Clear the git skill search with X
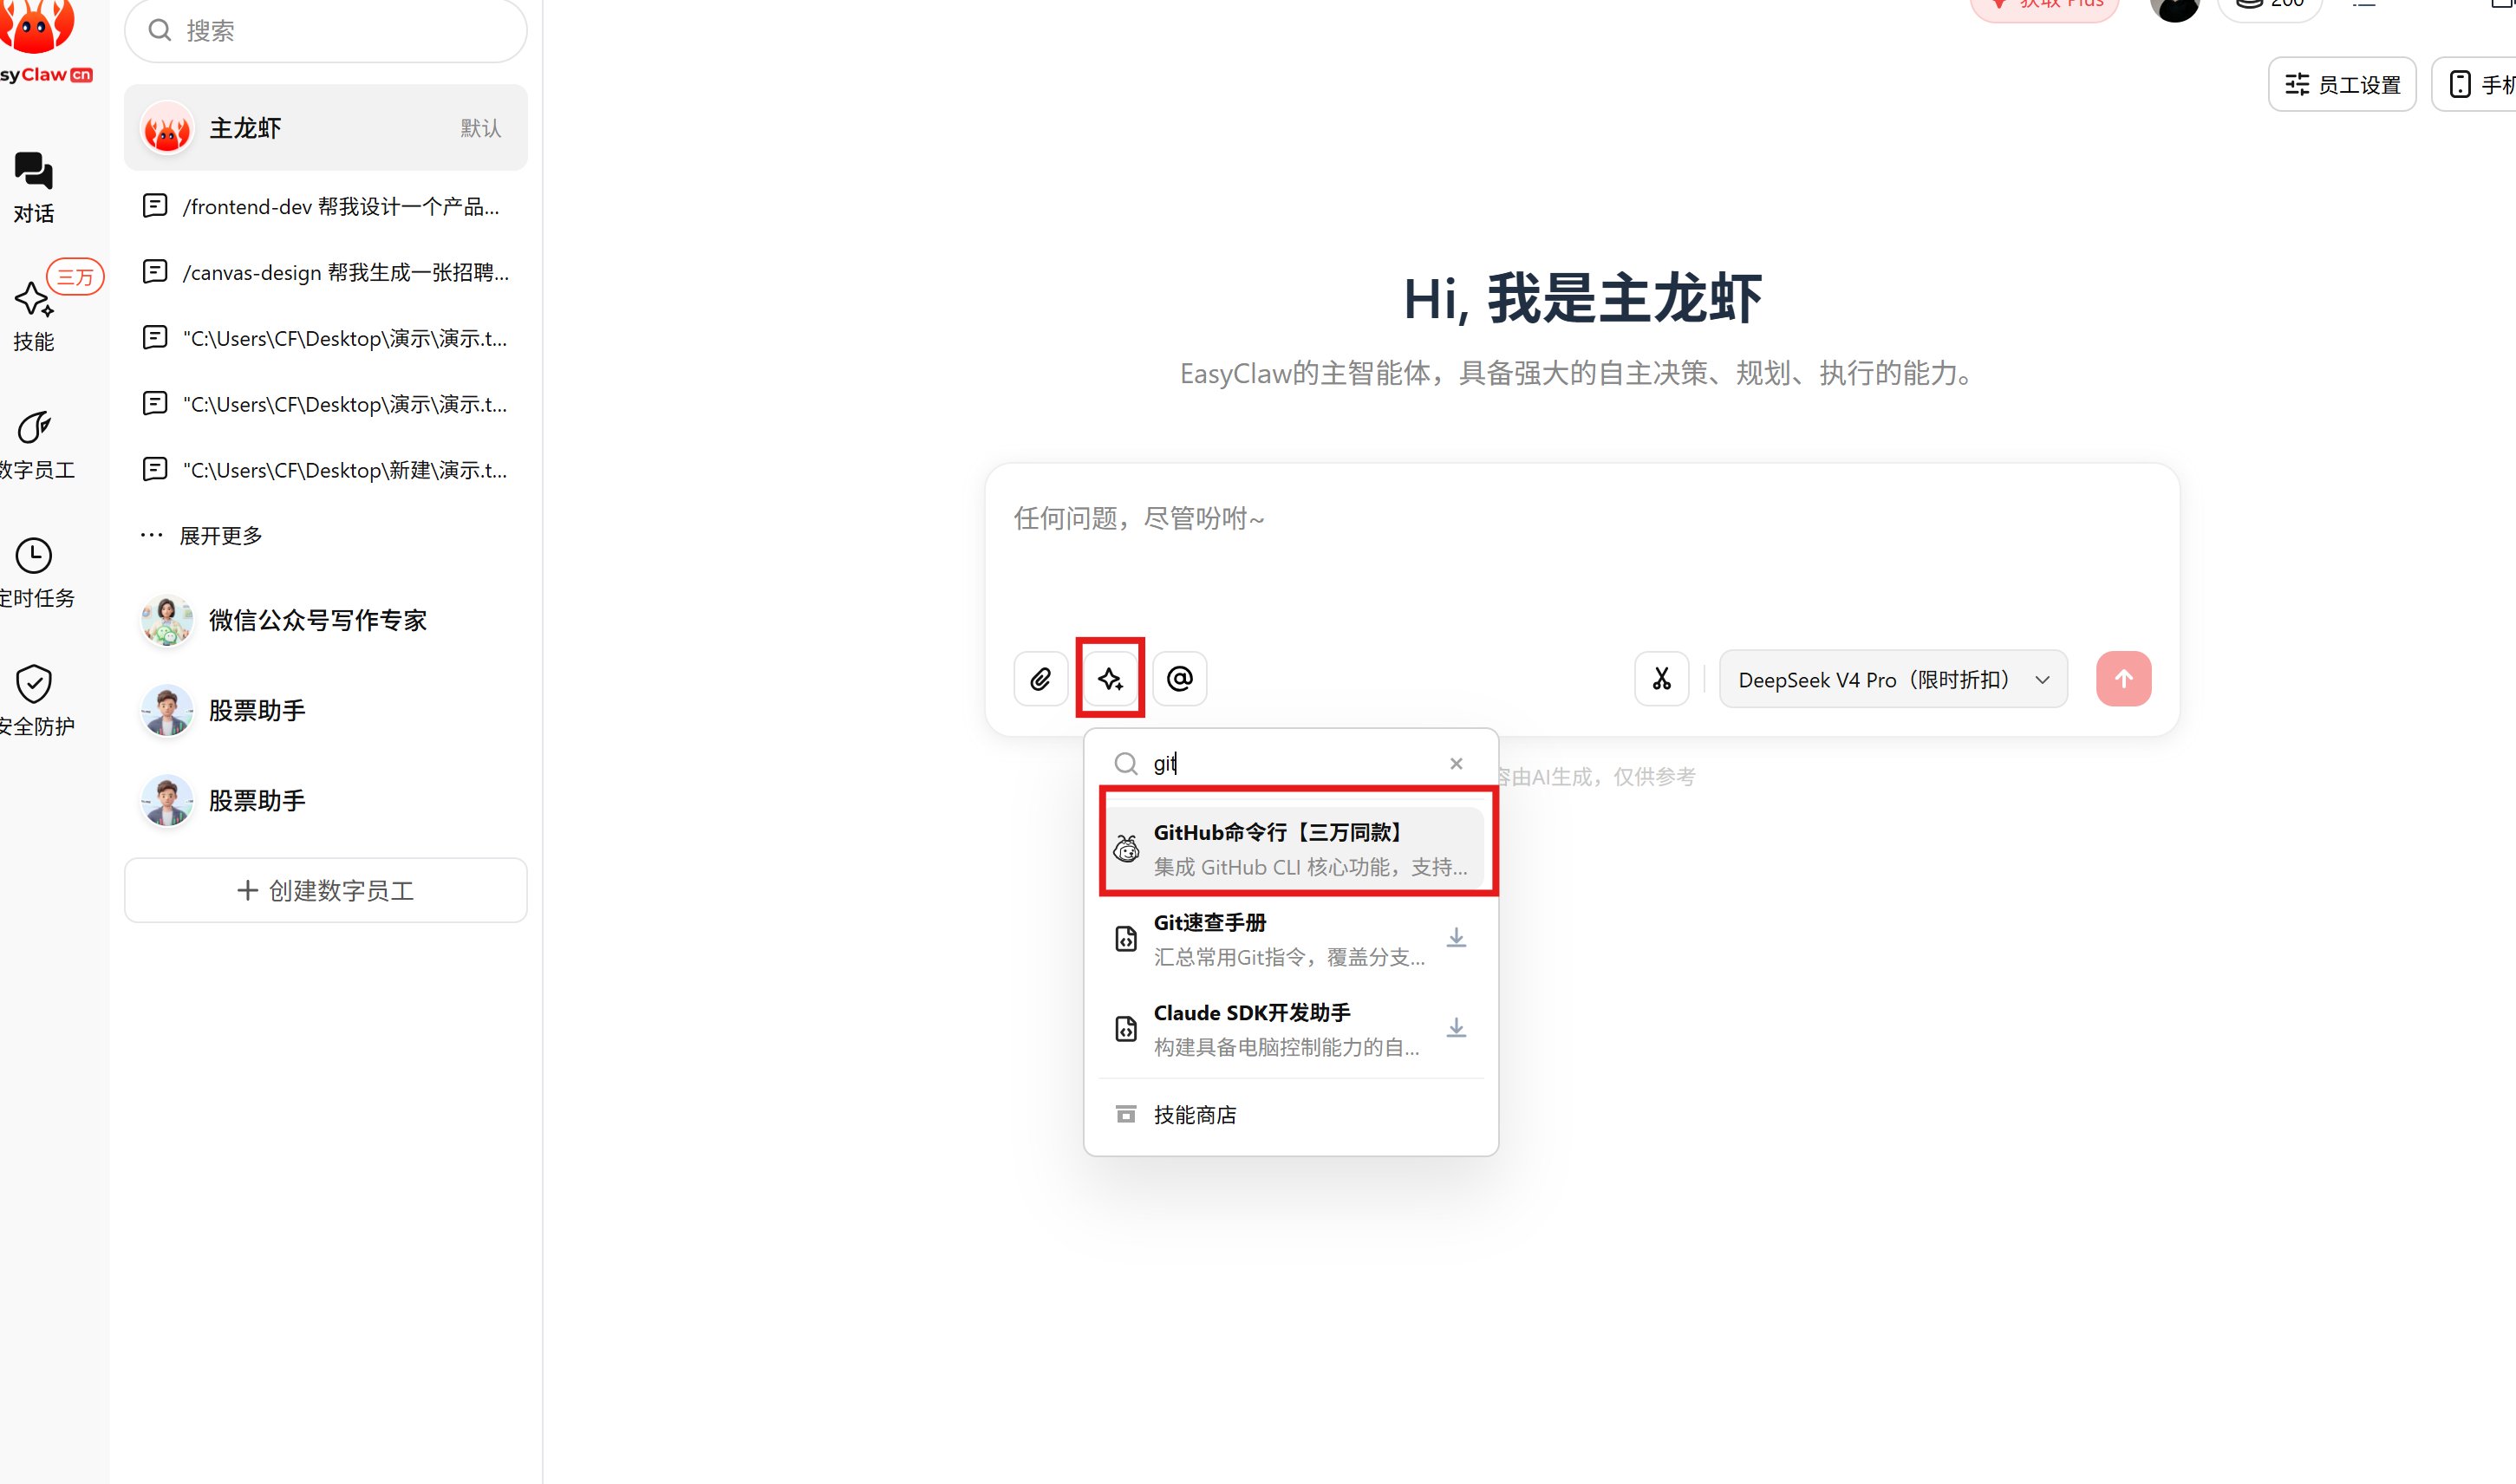This screenshot has width=2516, height=1484. point(1456,763)
